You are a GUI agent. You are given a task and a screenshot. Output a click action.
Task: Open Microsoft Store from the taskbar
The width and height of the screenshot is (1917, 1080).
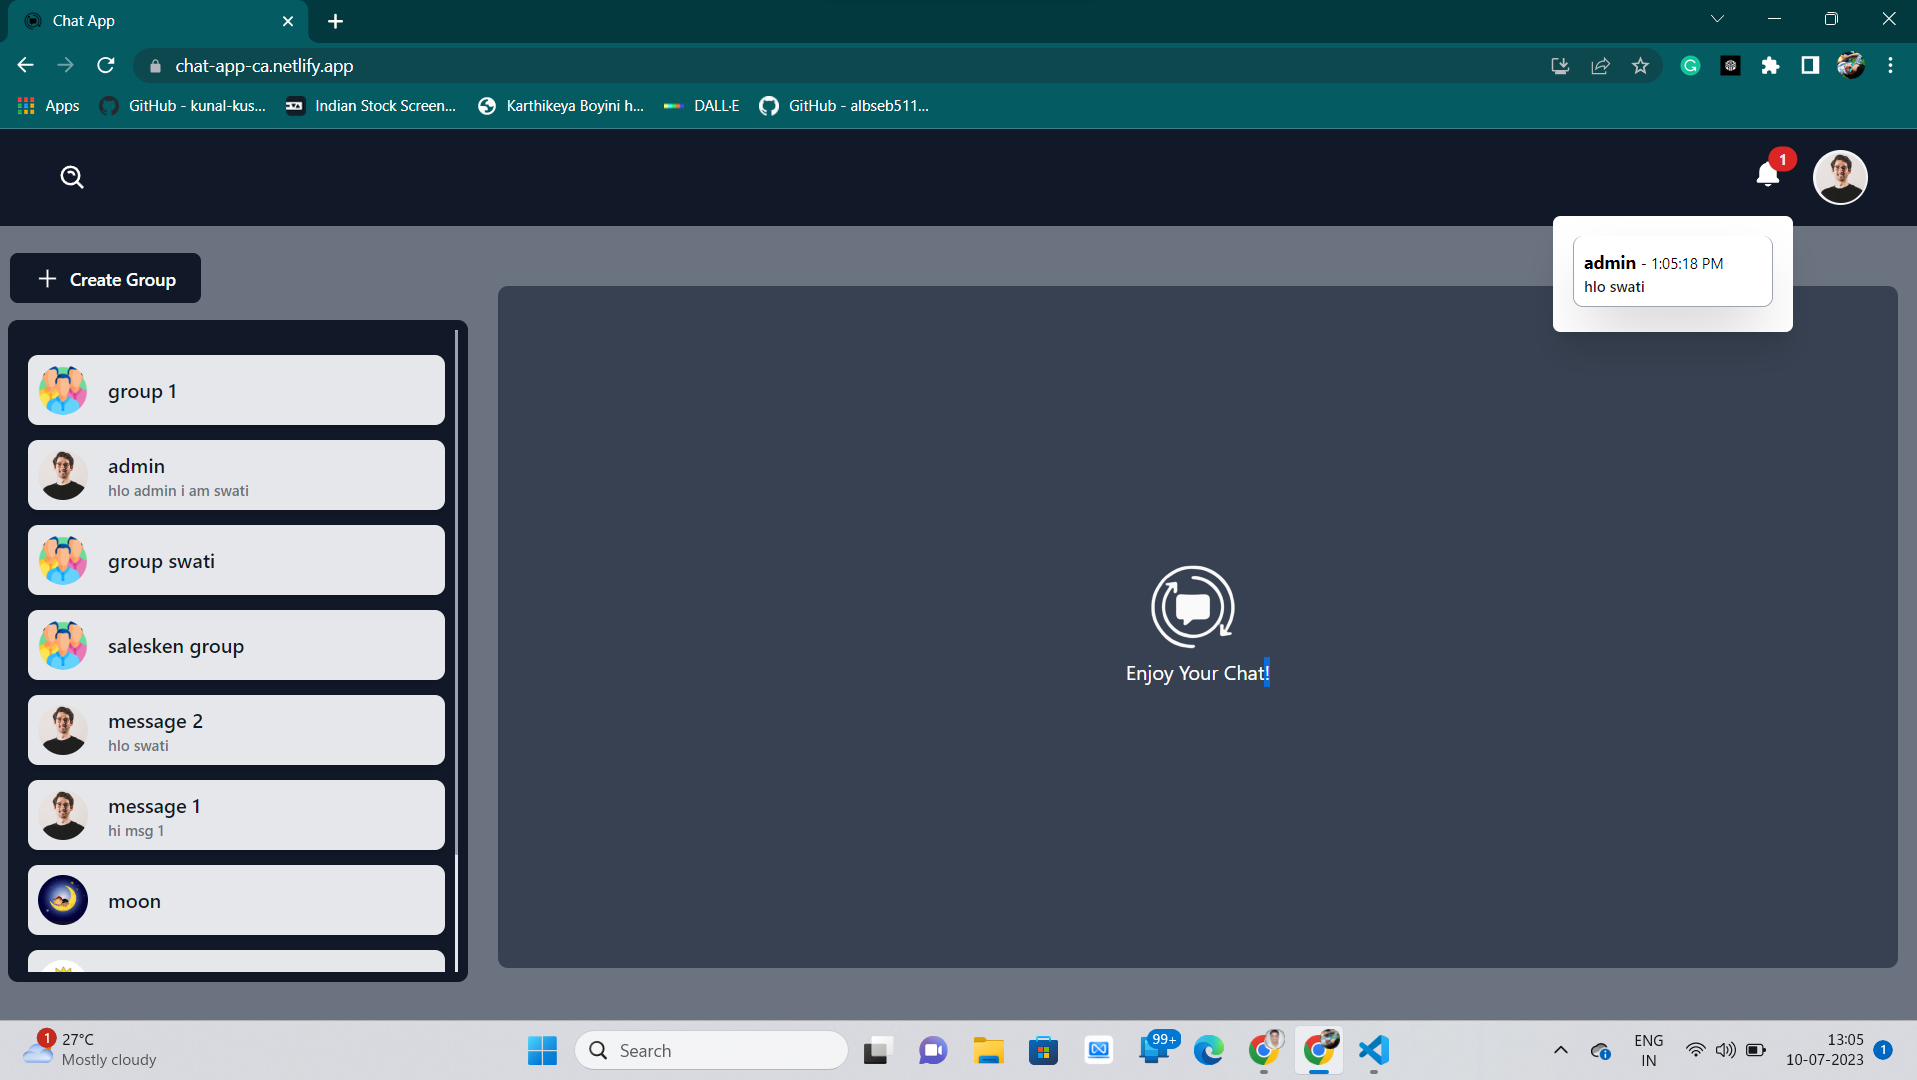[1043, 1050]
